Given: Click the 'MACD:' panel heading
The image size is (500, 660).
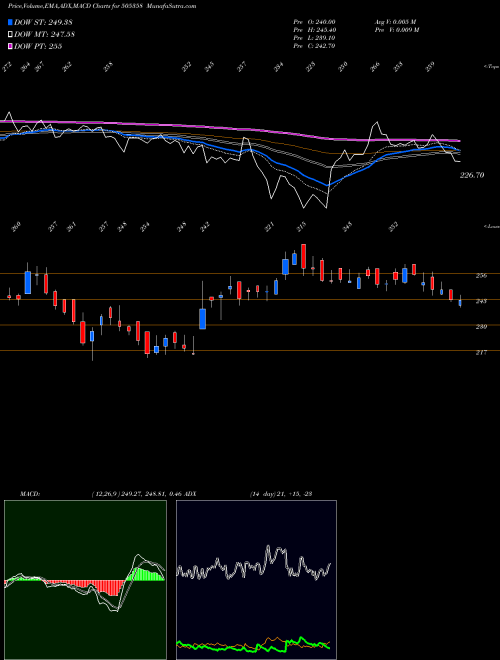Looking at the screenshot, I should pos(29,494).
